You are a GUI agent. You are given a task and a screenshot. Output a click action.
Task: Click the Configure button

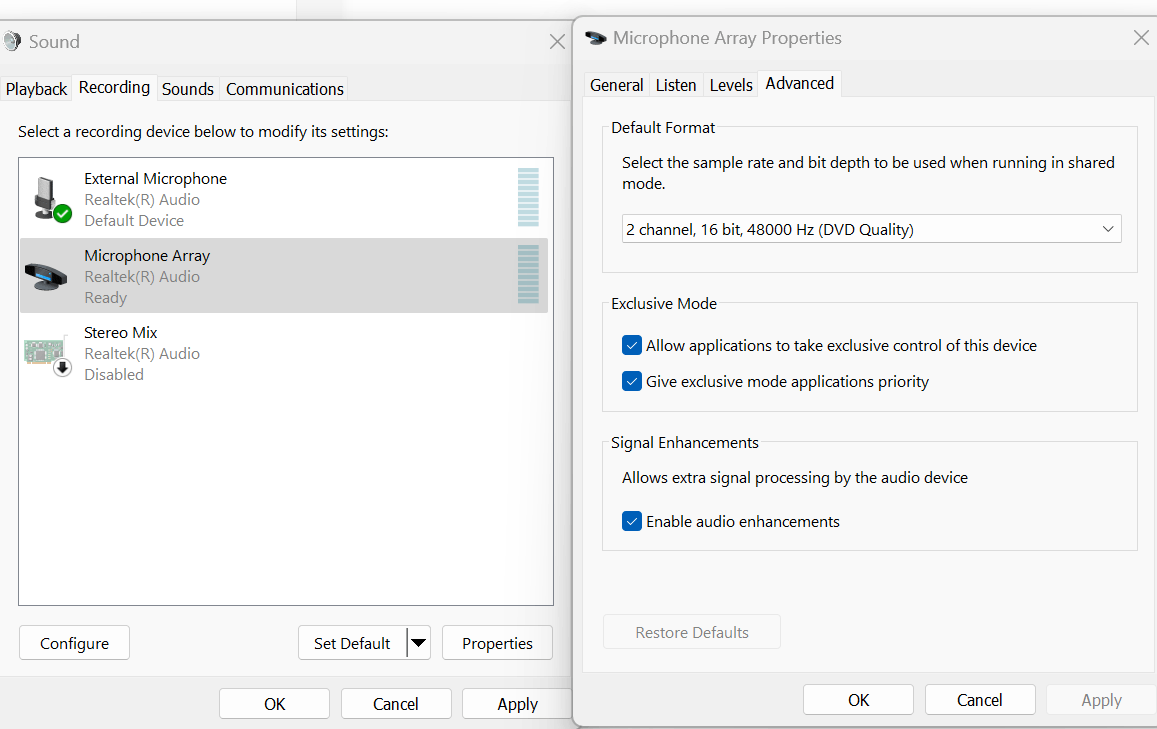point(75,643)
